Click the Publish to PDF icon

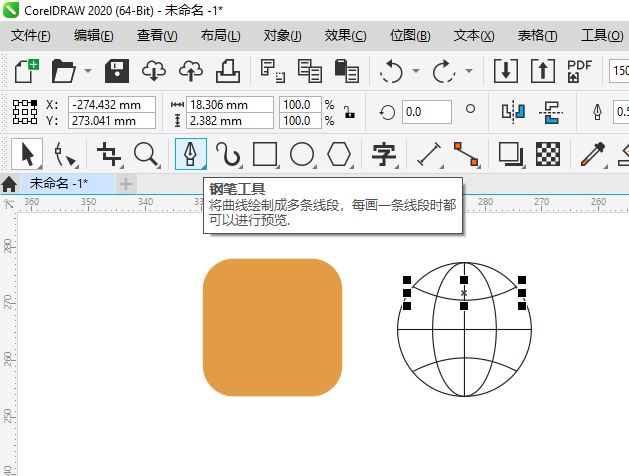579,71
